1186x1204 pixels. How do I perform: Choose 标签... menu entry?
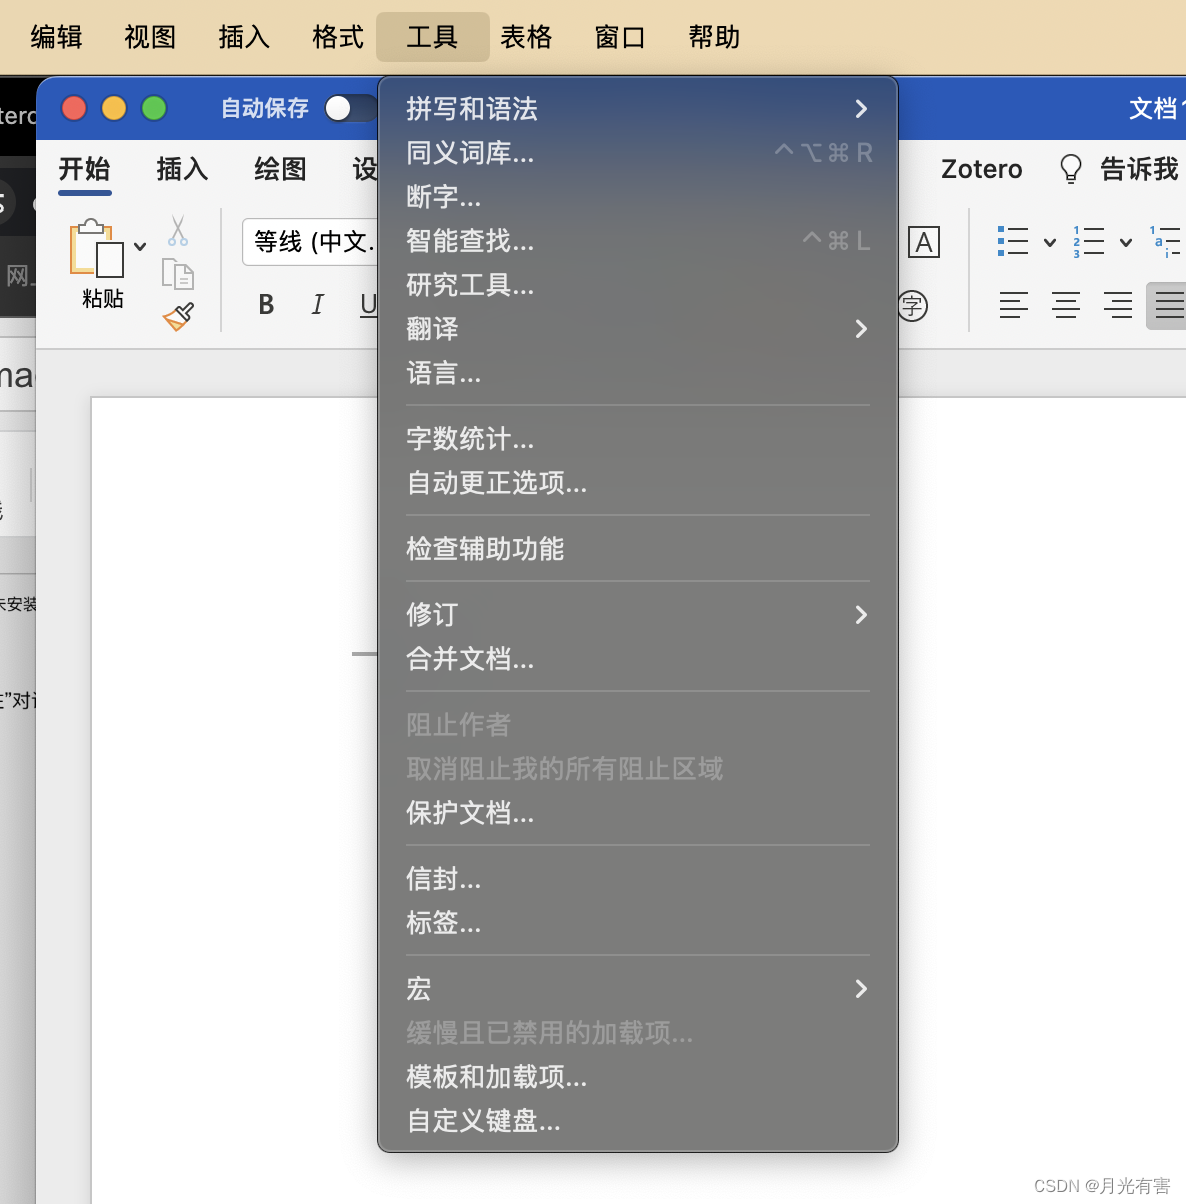tap(638, 923)
